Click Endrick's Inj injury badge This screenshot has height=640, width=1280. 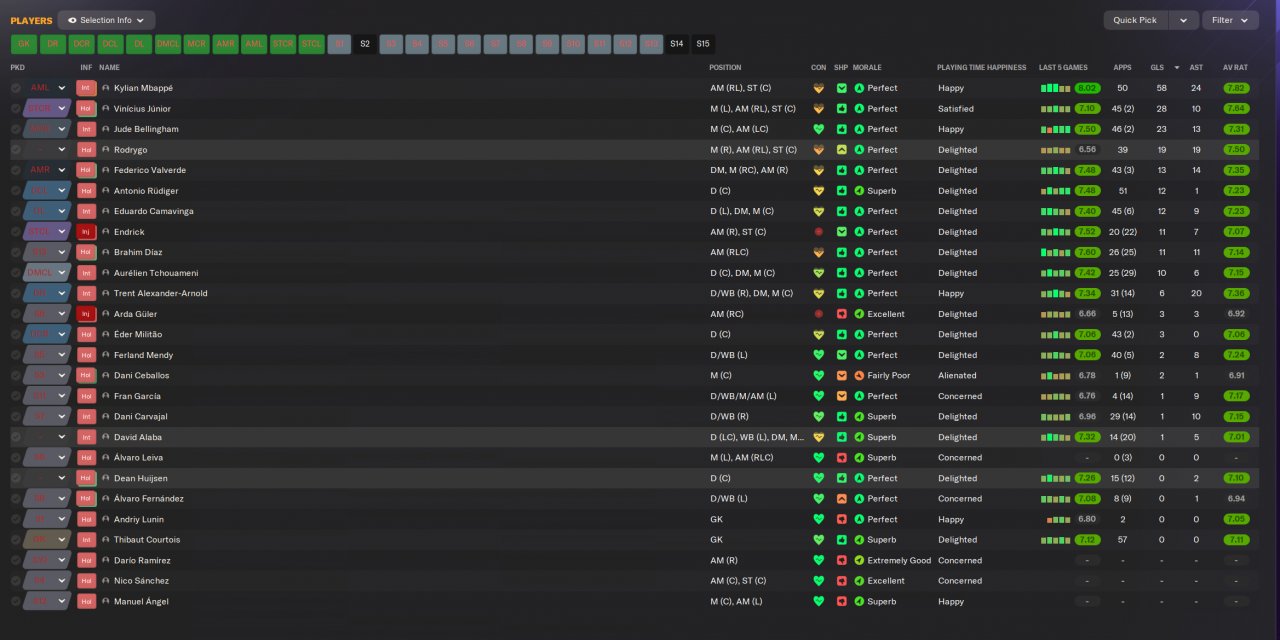tap(86, 232)
